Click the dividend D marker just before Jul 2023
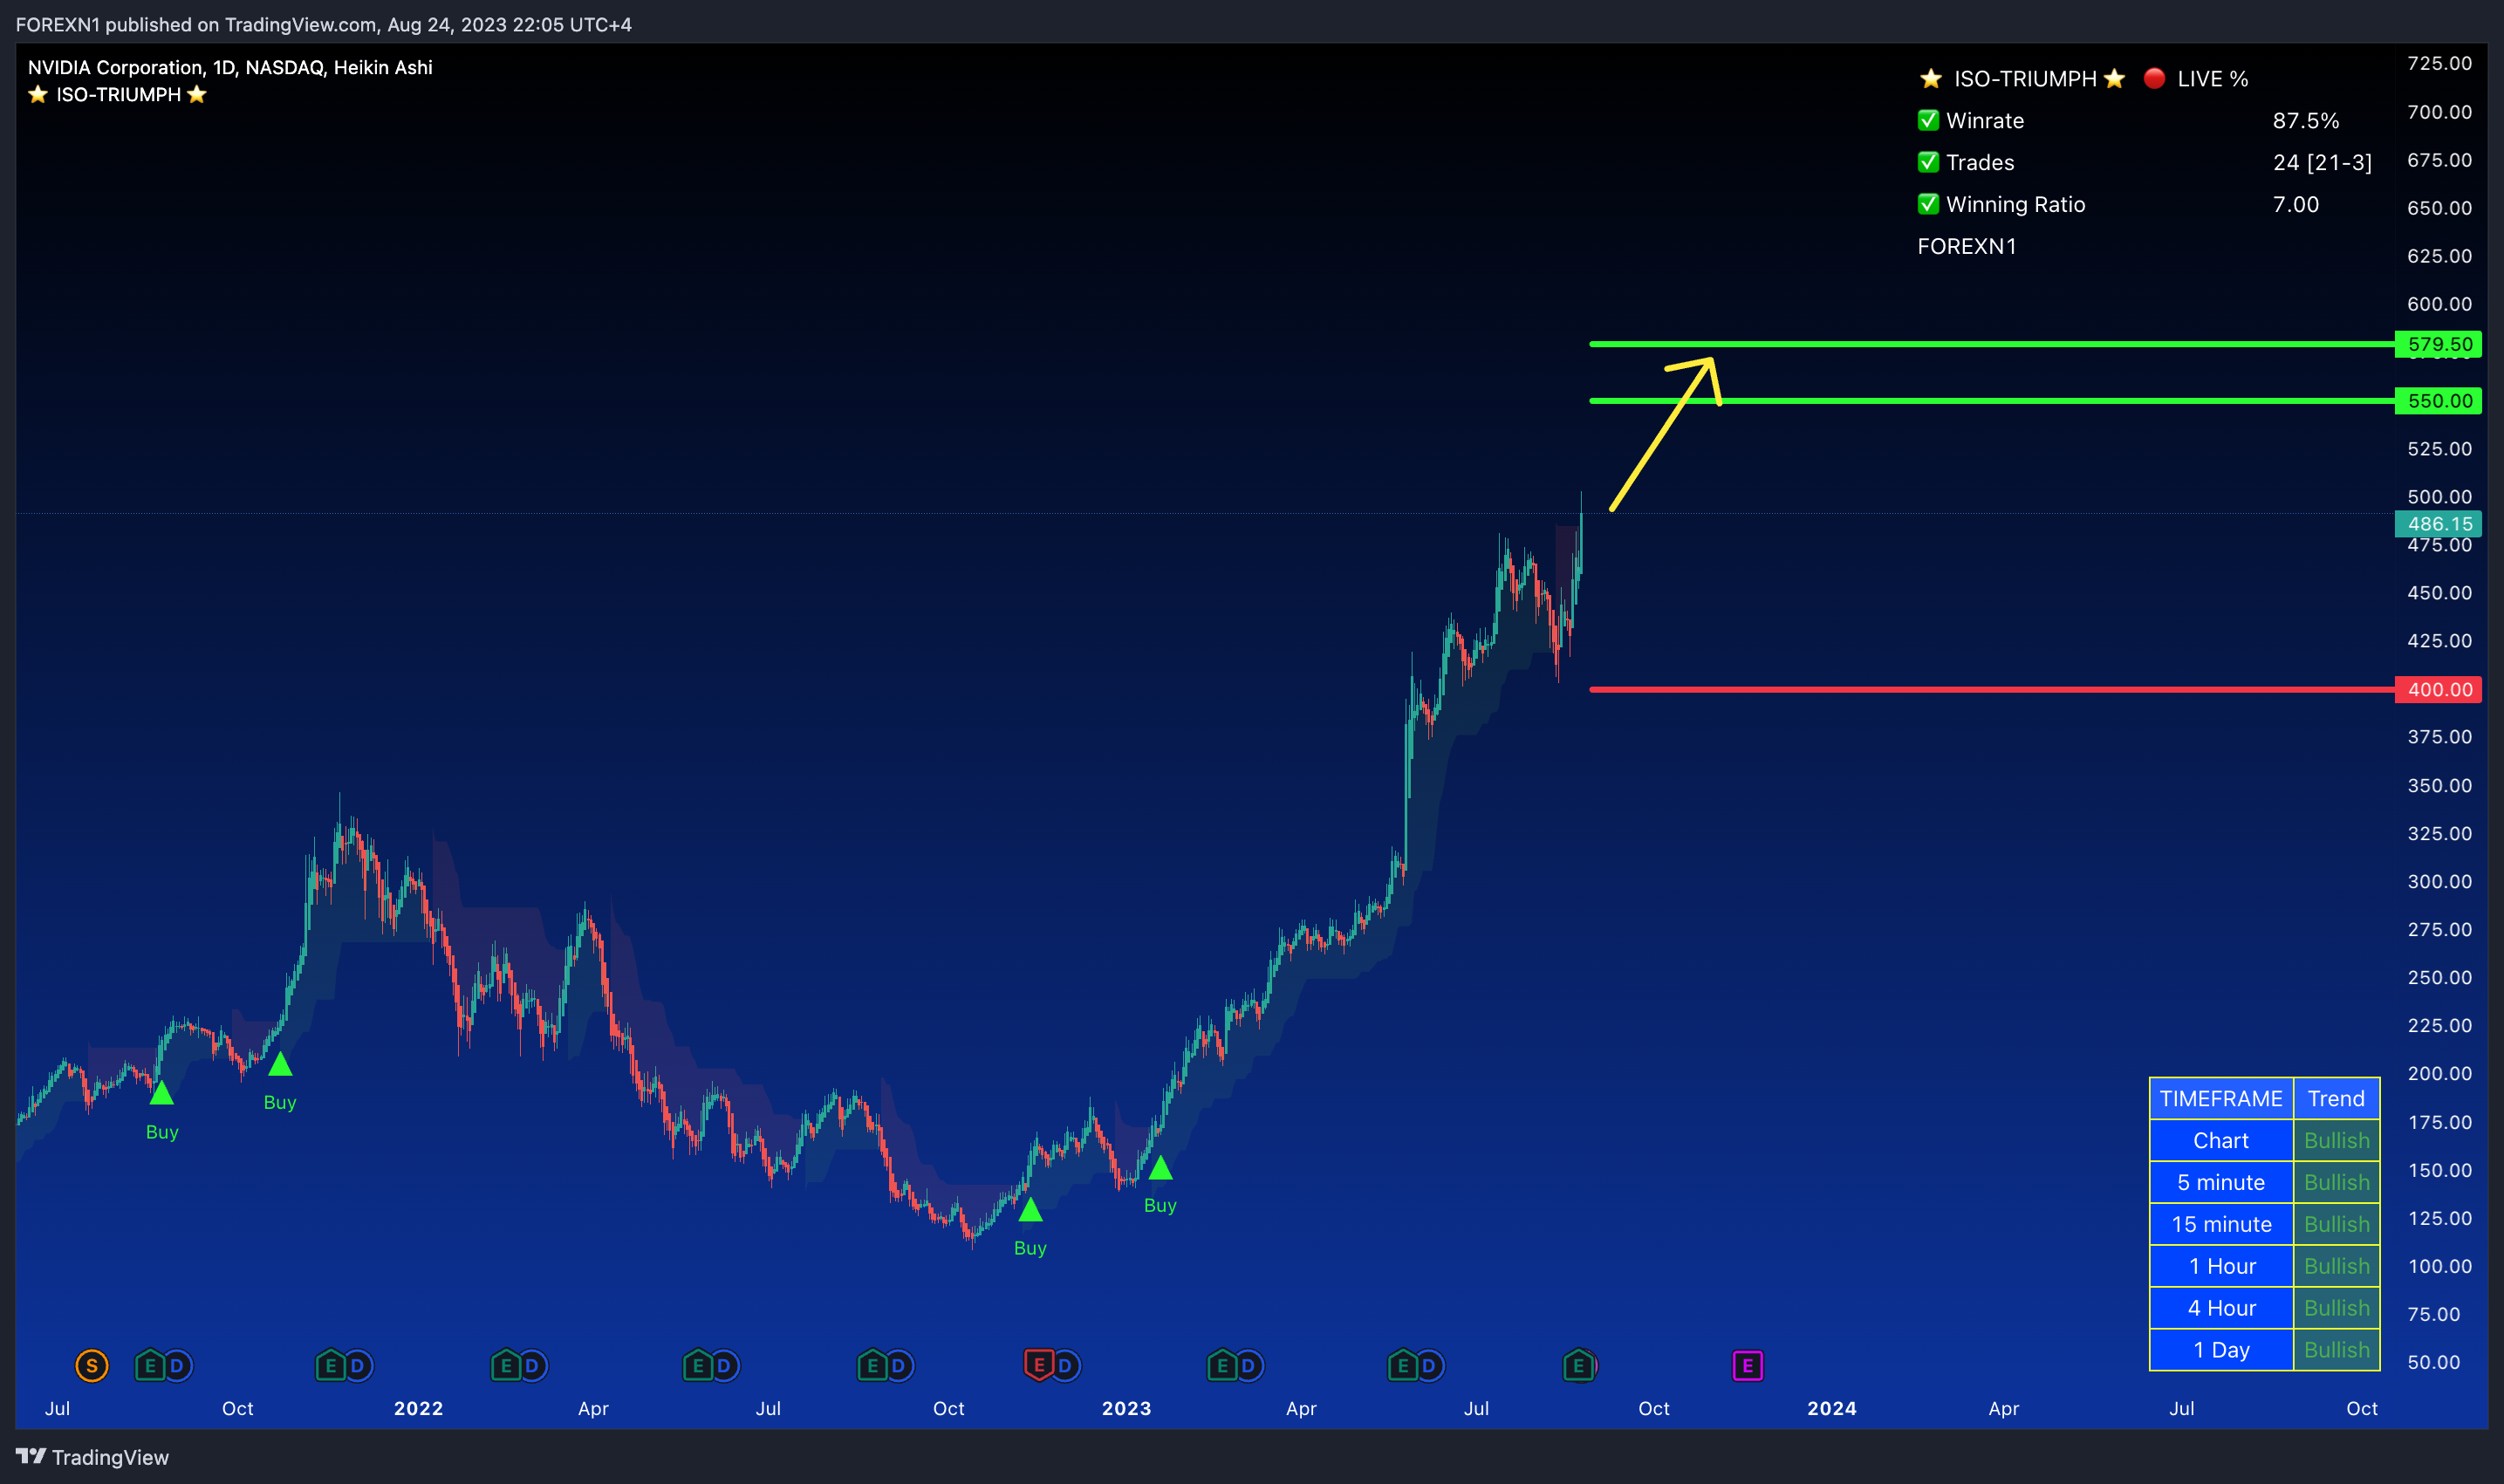This screenshot has width=2504, height=1484. (1429, 1365)
